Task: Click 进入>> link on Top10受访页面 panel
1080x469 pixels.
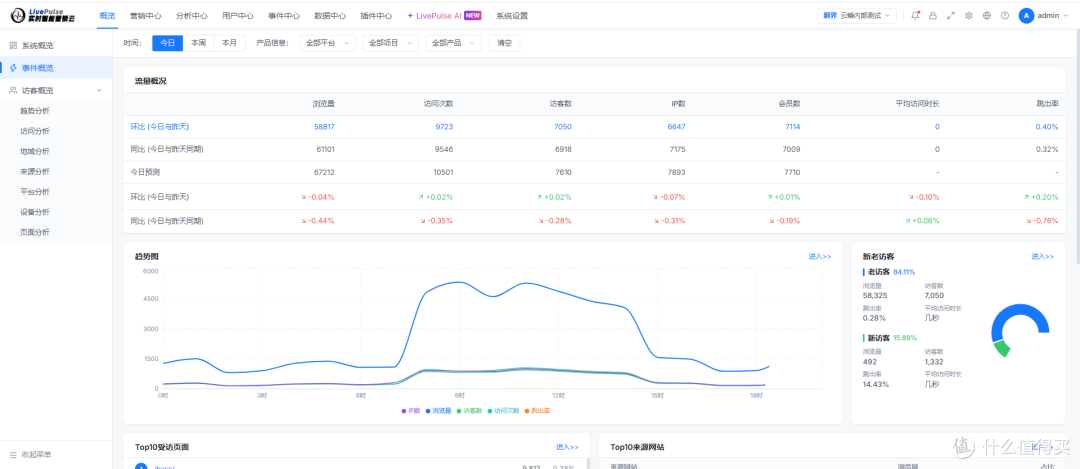Action: (x=568, y=447)
